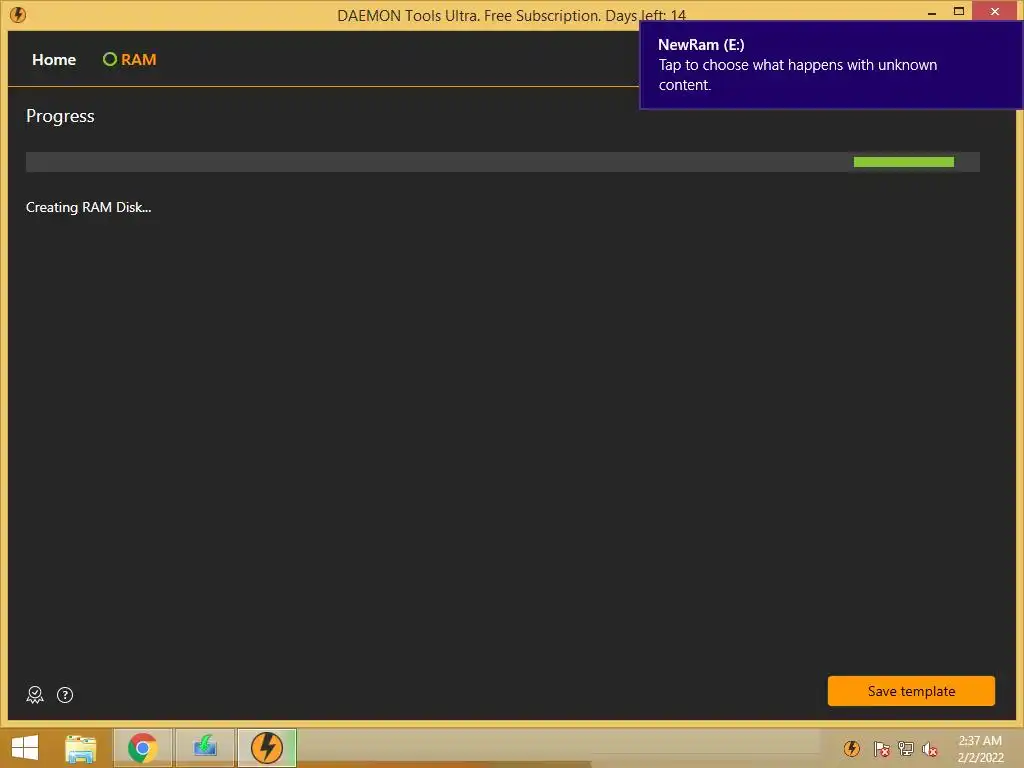
Task: Click the Save template button
Action: coord(911,691)
